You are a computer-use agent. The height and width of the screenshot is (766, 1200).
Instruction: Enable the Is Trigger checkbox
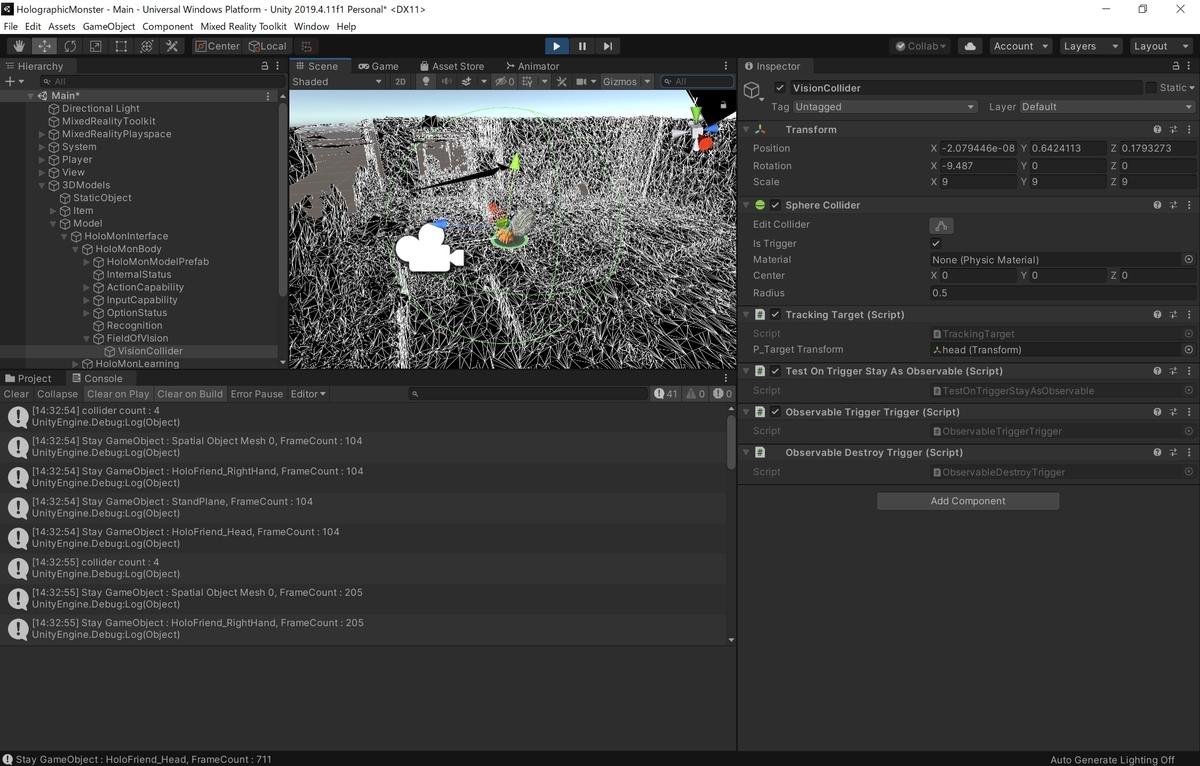point(936,242)
